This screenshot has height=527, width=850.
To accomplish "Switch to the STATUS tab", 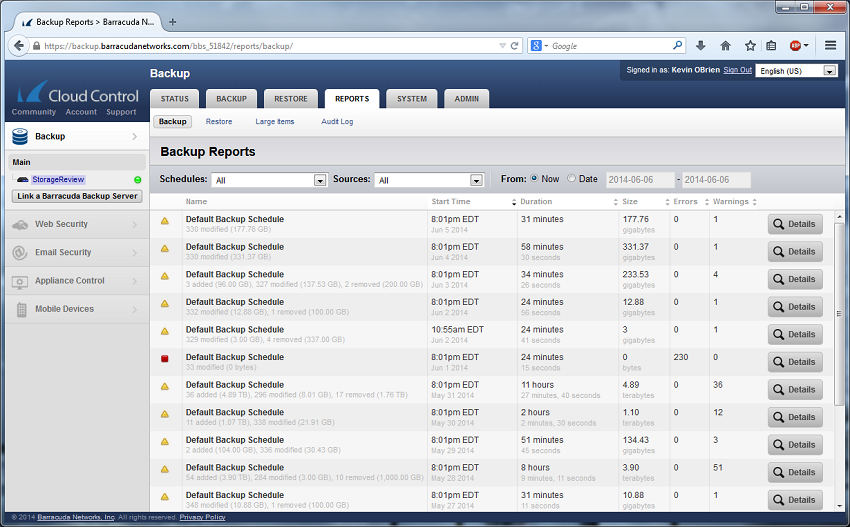I will click(175, 99).
